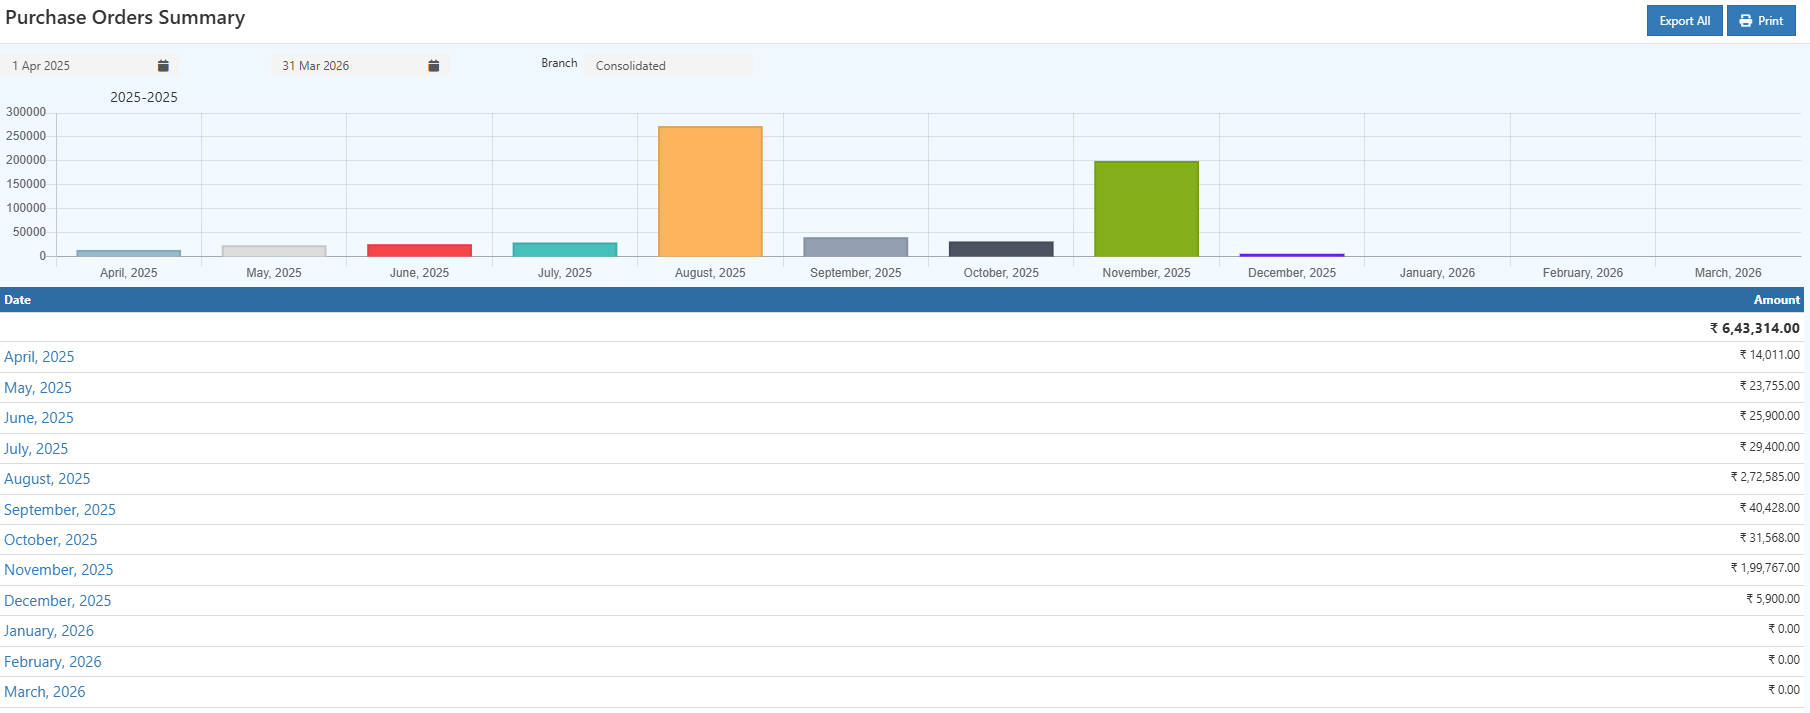This screenshot has height=713, width=1810.
Task: Select the light gray May 2025 chart bar
Action: click(x=274, y=251)
